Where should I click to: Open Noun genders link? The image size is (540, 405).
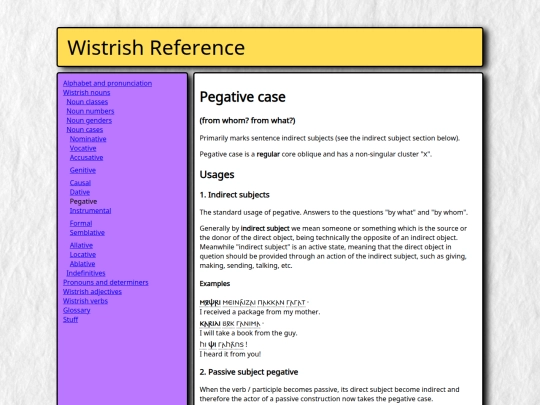coord(89,121)
